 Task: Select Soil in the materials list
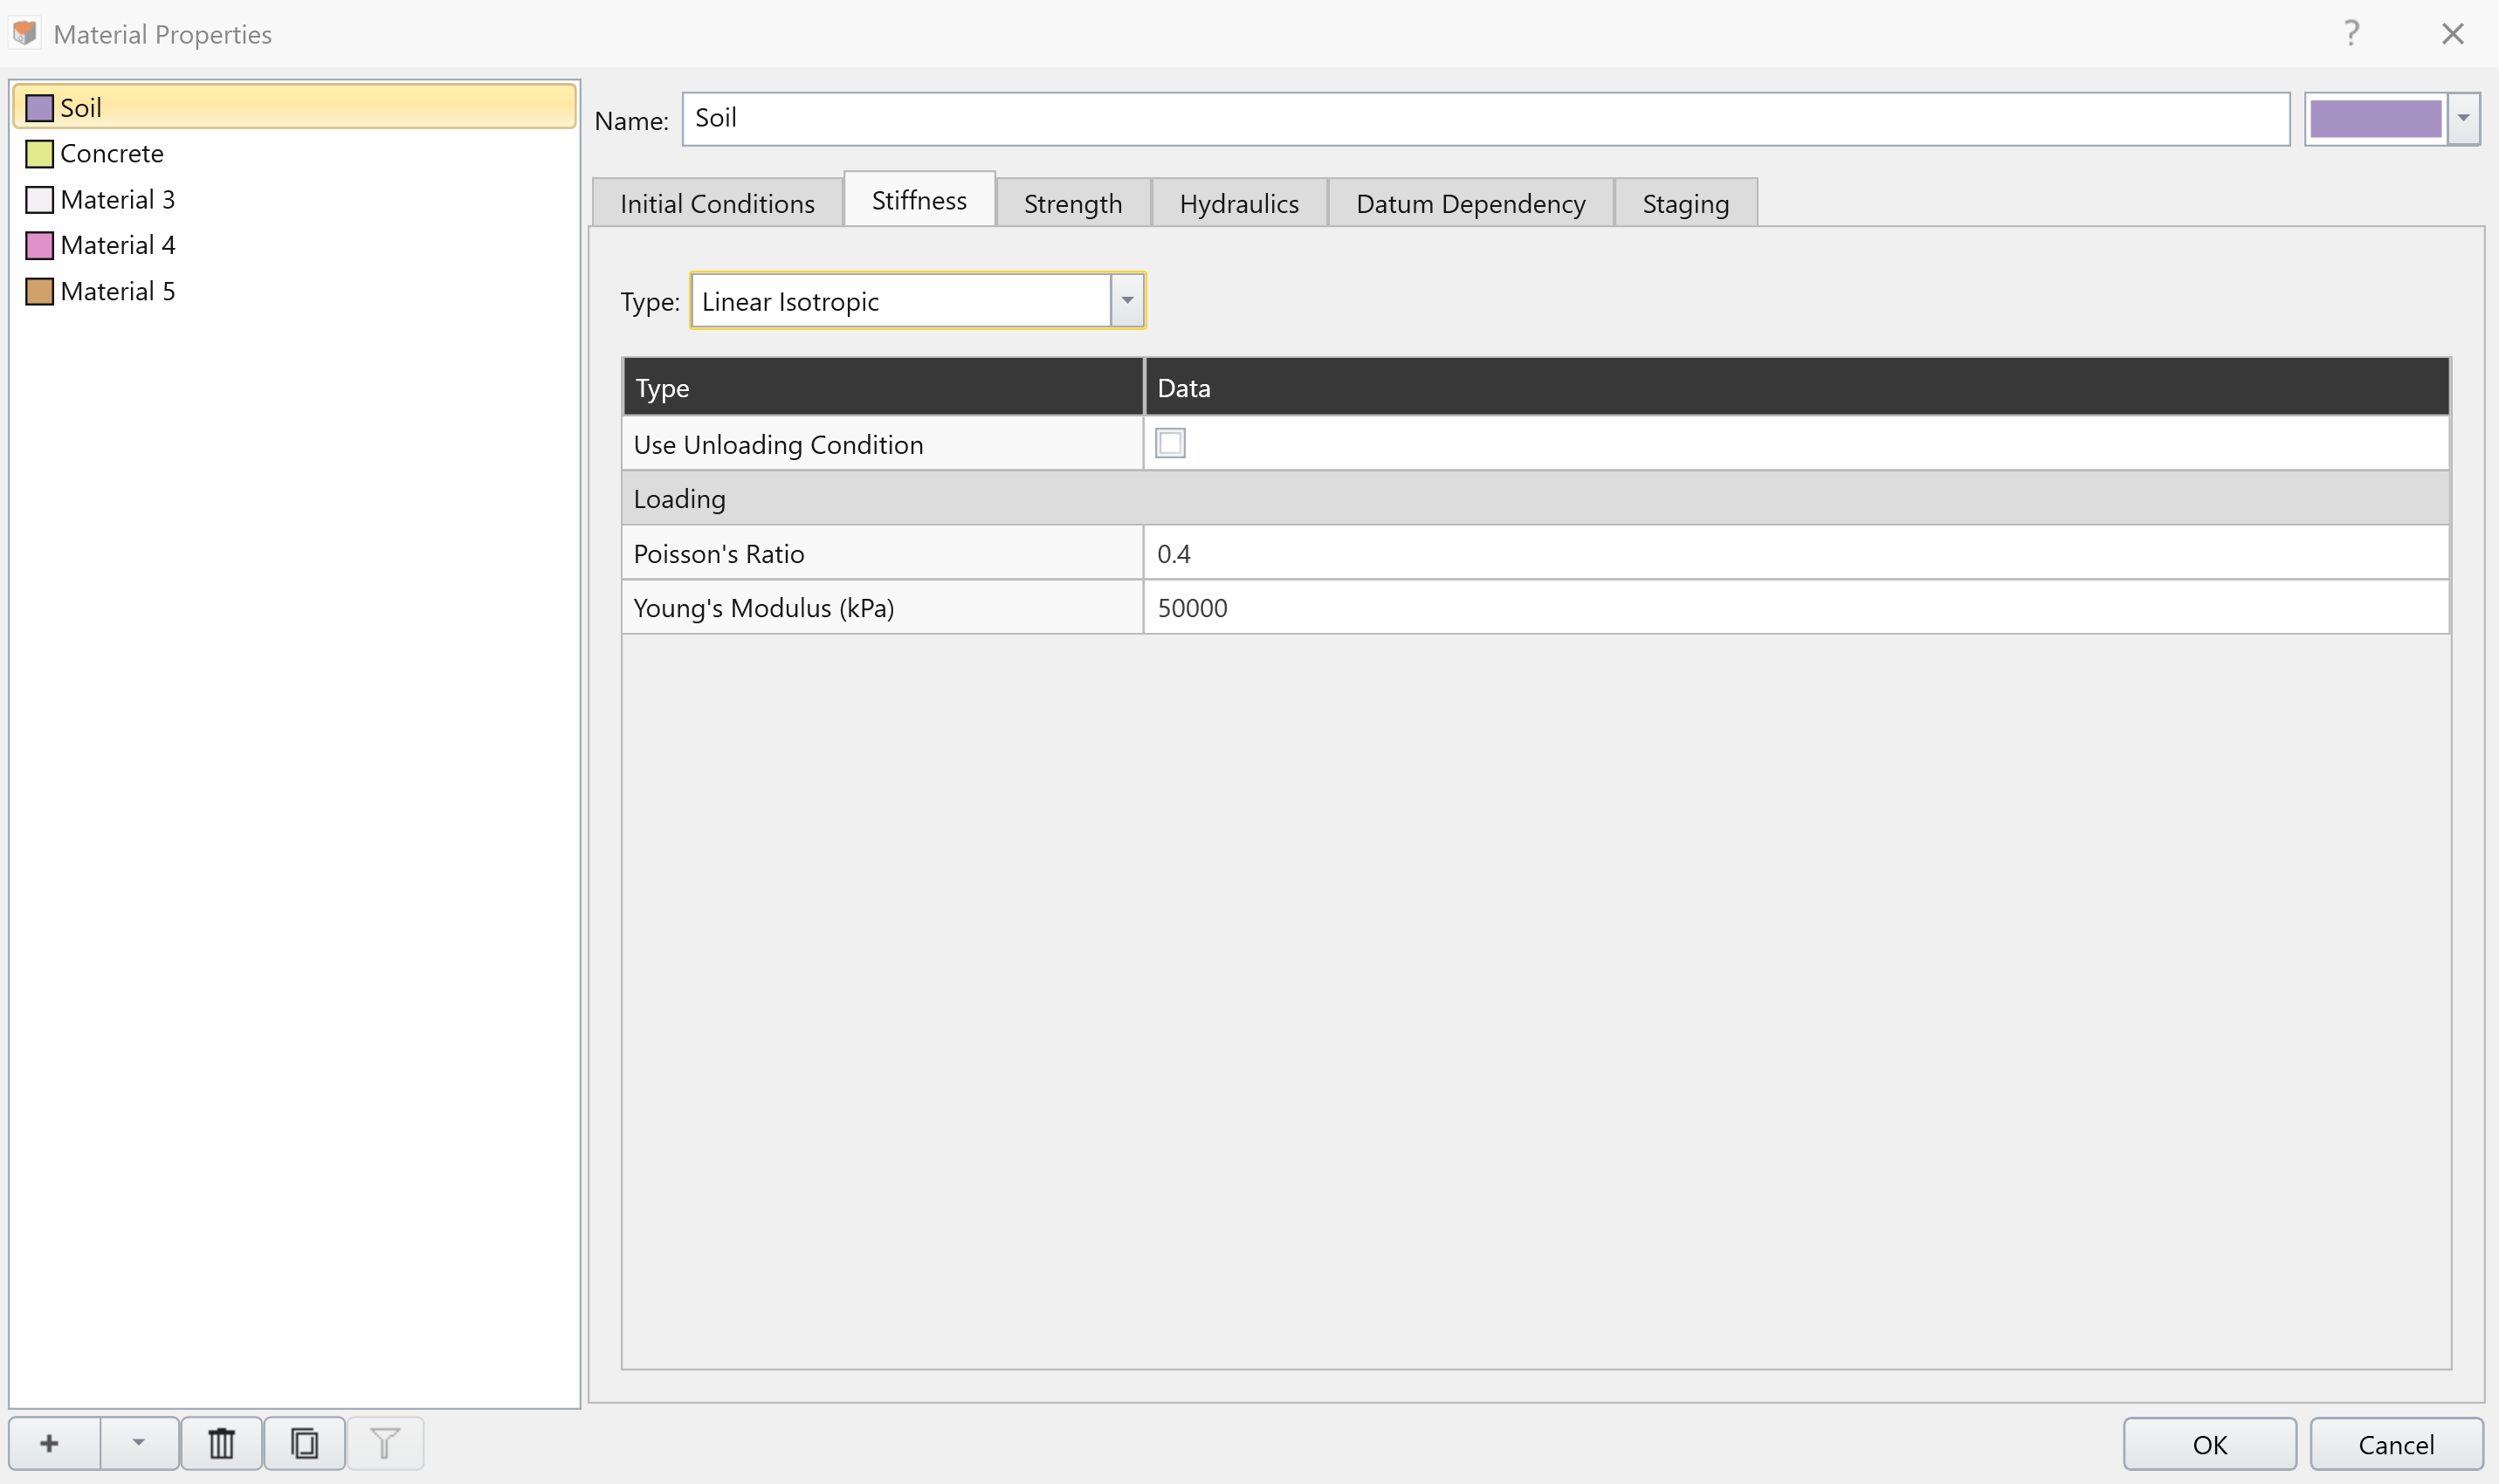tap(294, 107)
